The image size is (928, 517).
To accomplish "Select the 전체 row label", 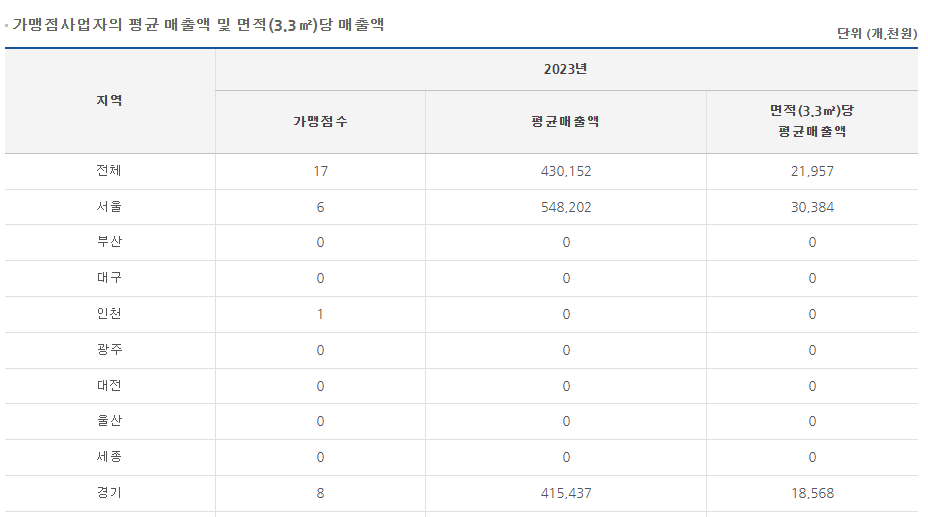I will click(109, 170).
